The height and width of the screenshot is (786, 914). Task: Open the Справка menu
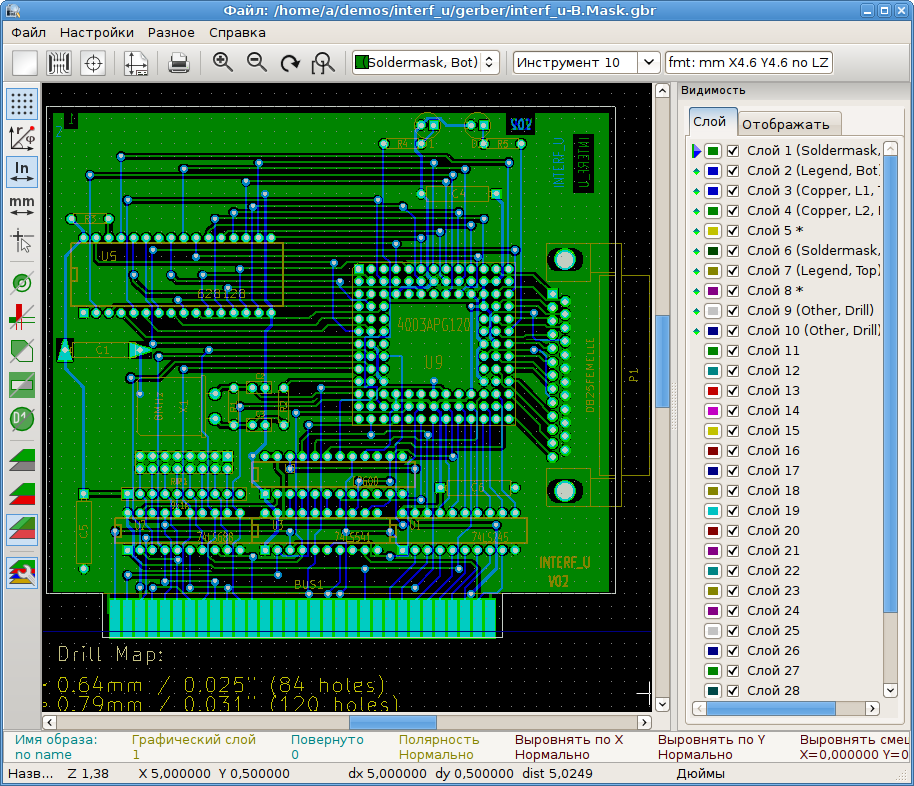tap(237, 32)
